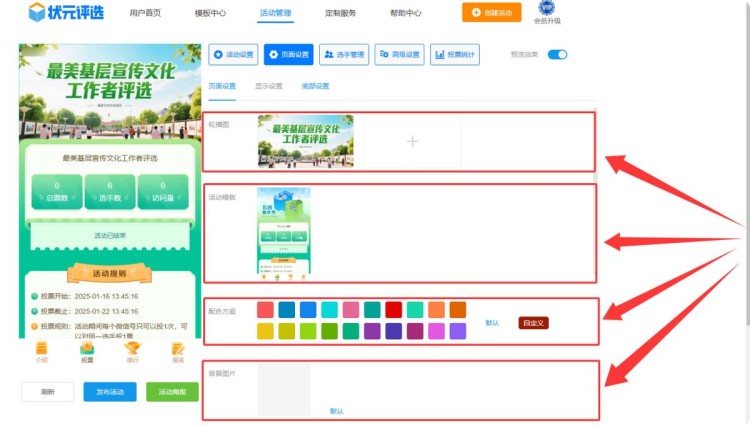Viewport: 750px width, 426px height.
Task: Click the orange 创建活动 button
Action: coord(491,12)
